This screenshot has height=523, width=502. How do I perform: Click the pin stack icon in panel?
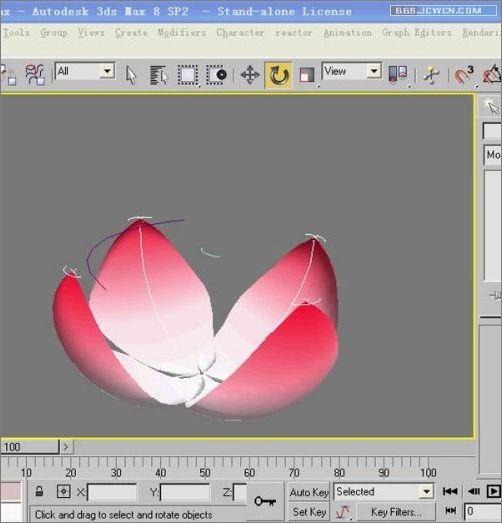click(x=495, y=296)
